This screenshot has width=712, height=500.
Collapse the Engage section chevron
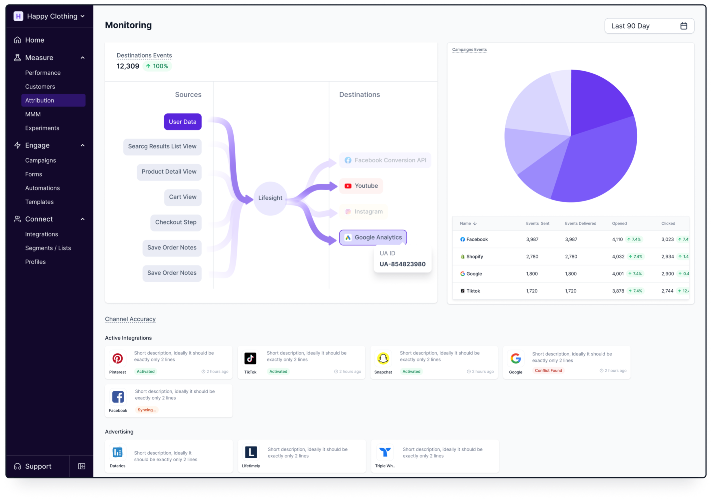click(83, 145)
